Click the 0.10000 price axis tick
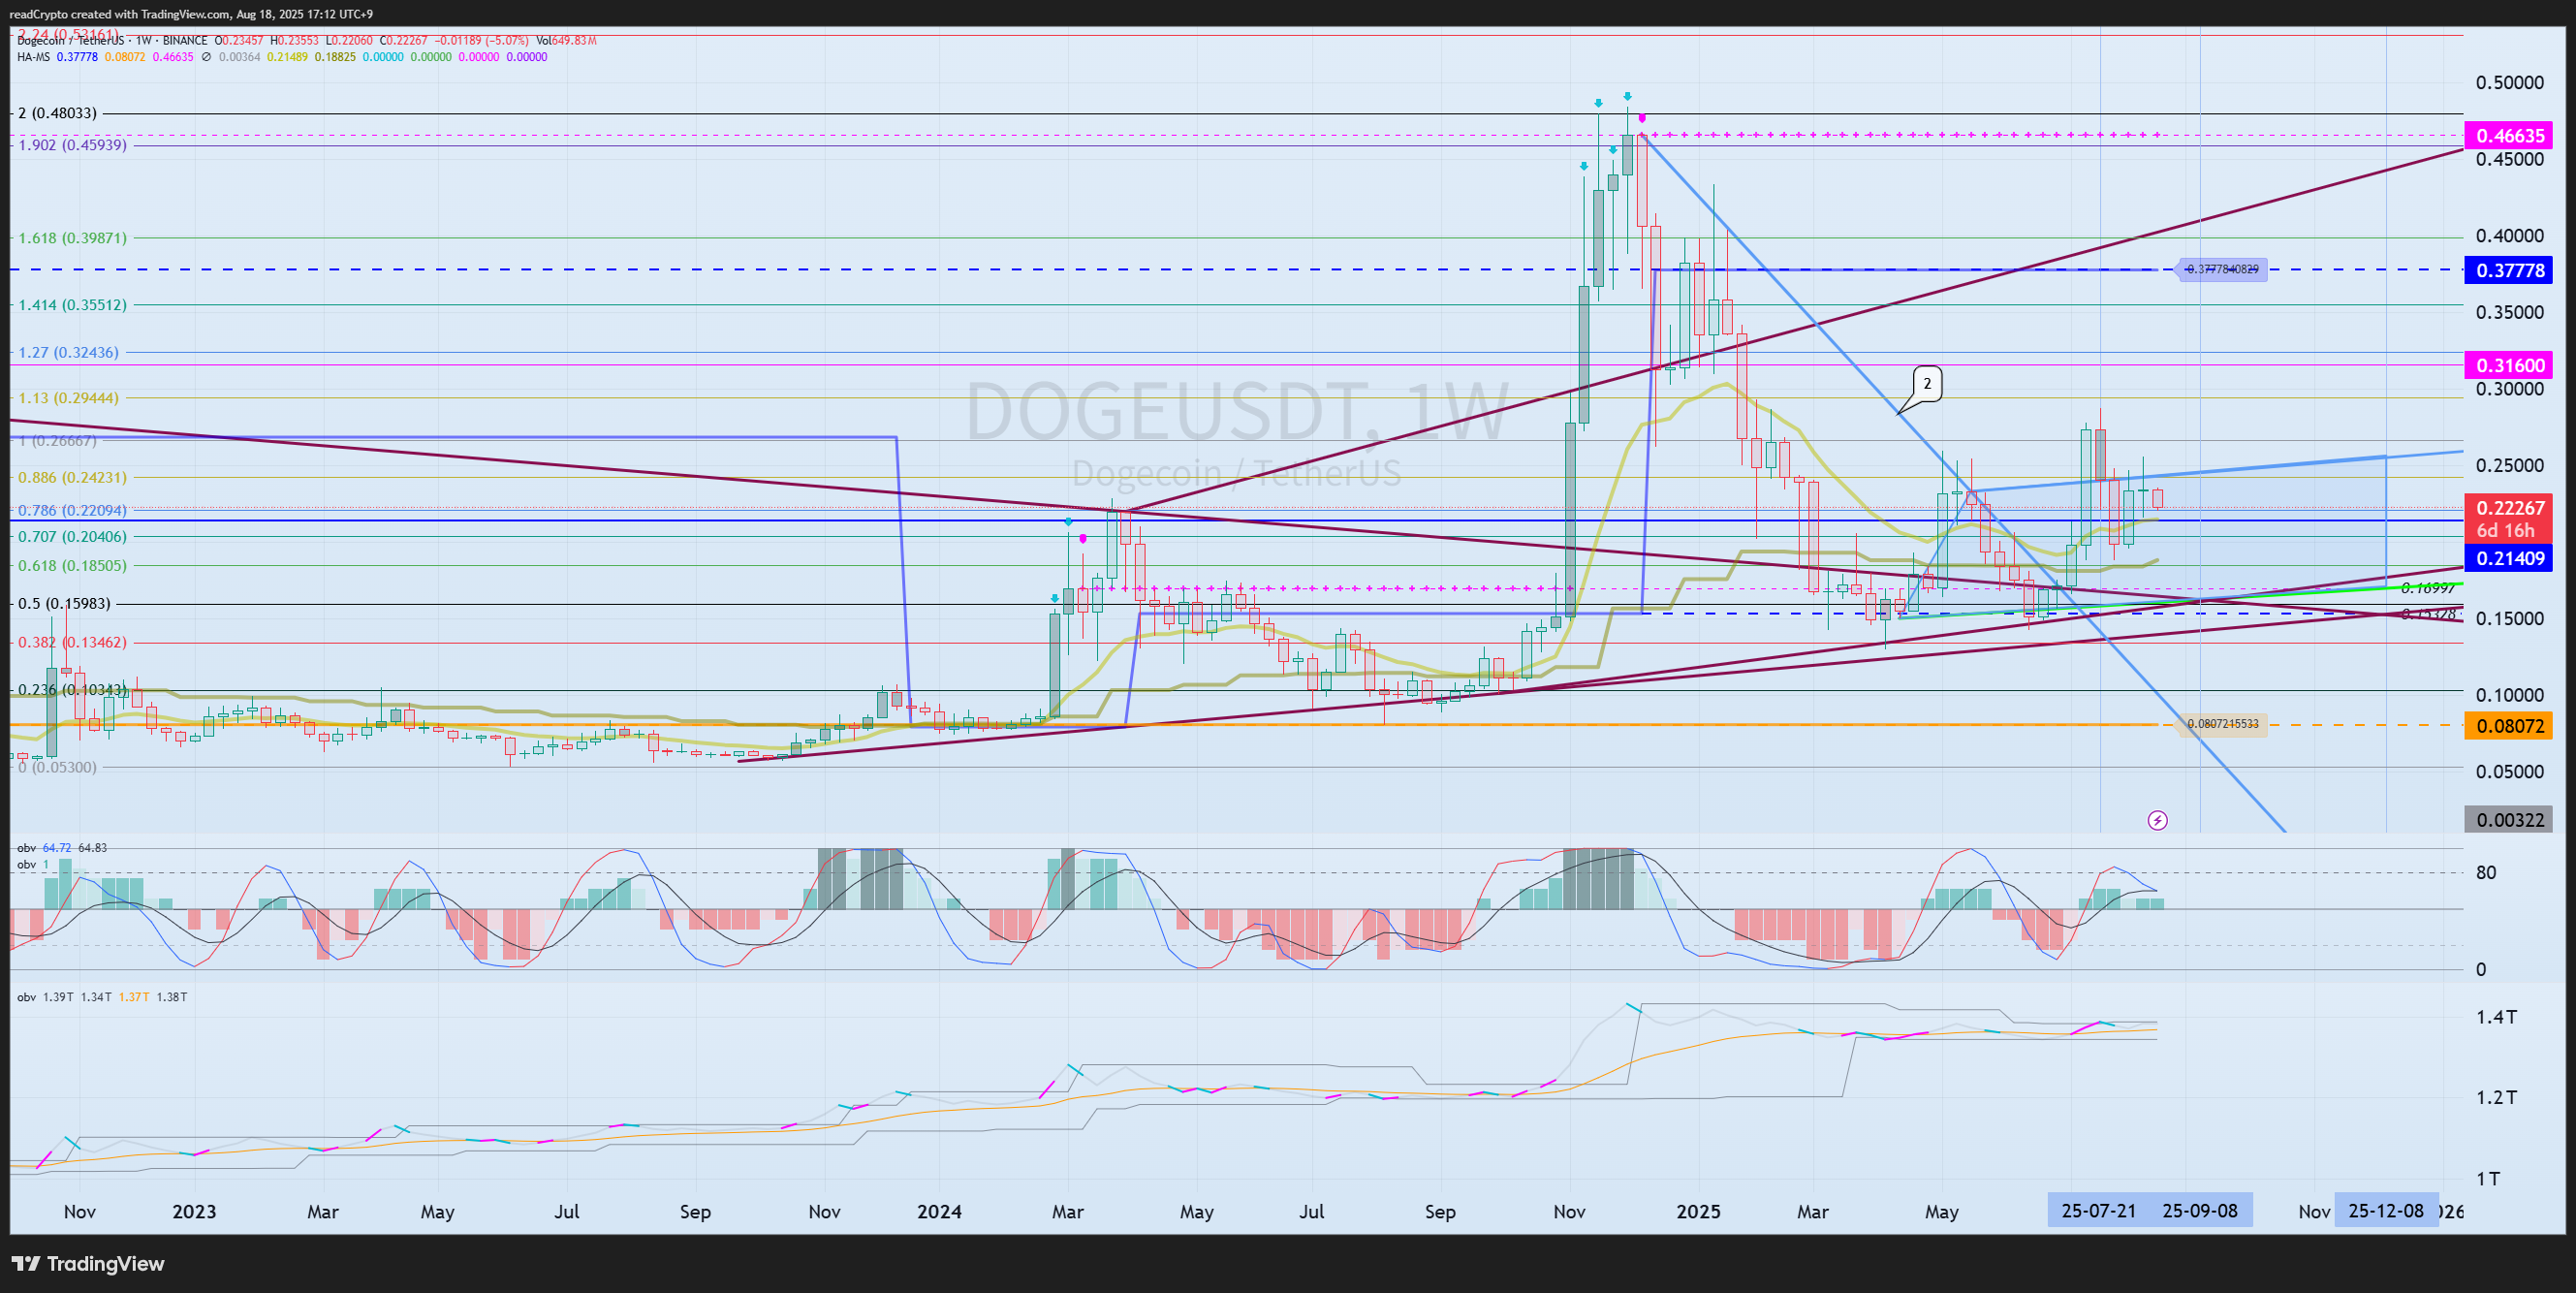The image size is (2576, 1293). coord(2509,695)
